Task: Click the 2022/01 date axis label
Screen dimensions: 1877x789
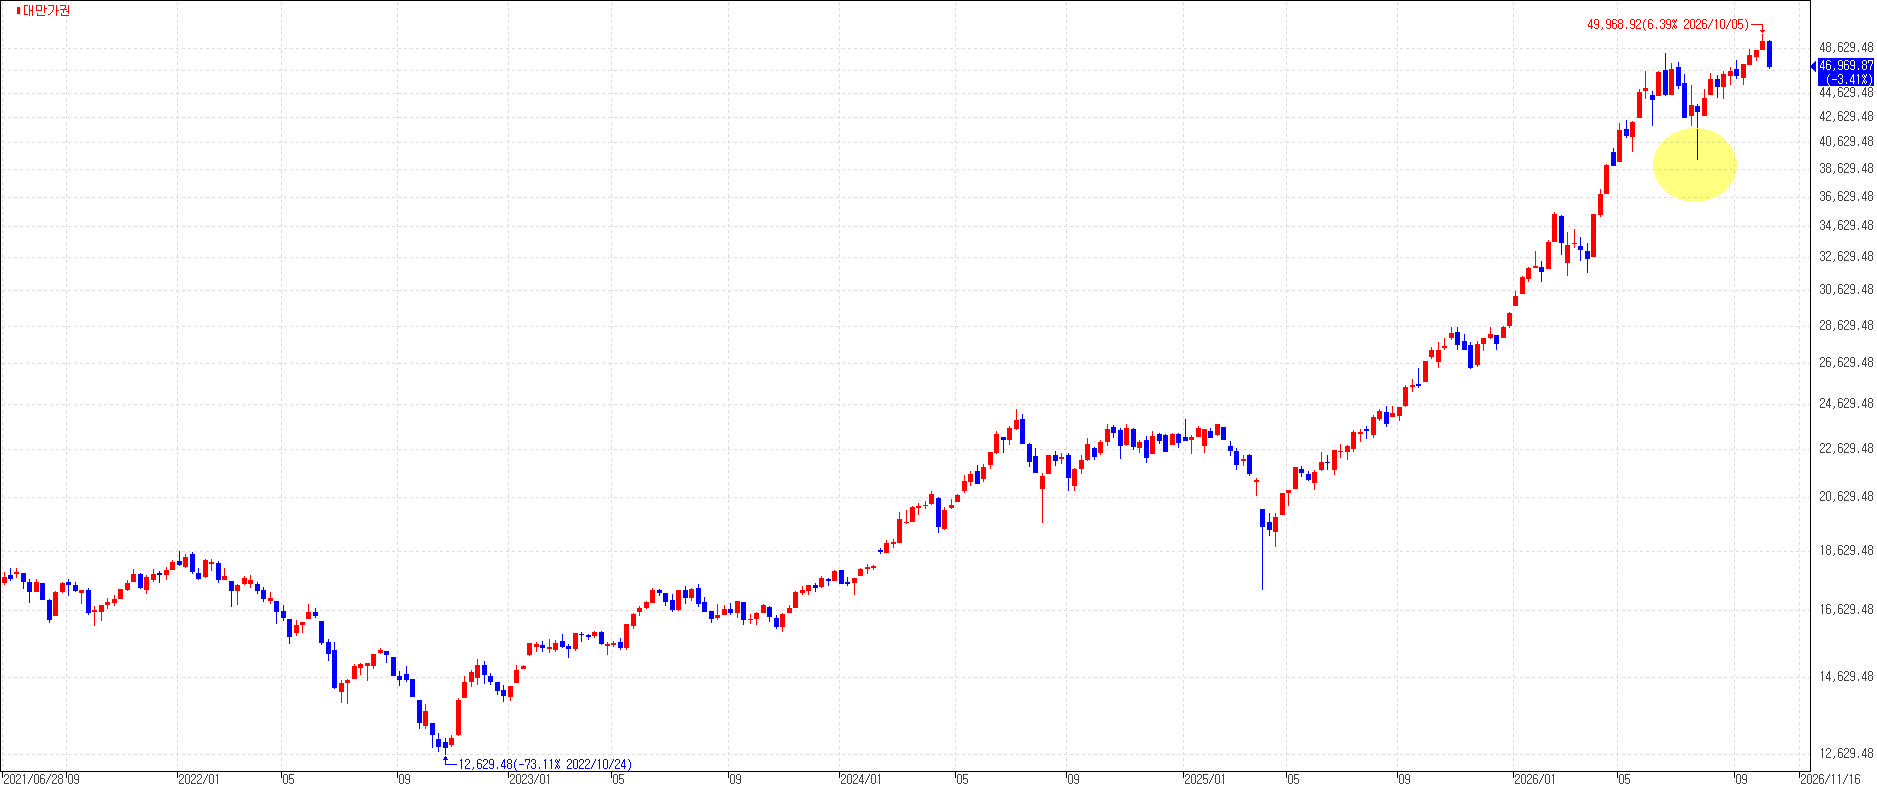Action: [198, 779]
